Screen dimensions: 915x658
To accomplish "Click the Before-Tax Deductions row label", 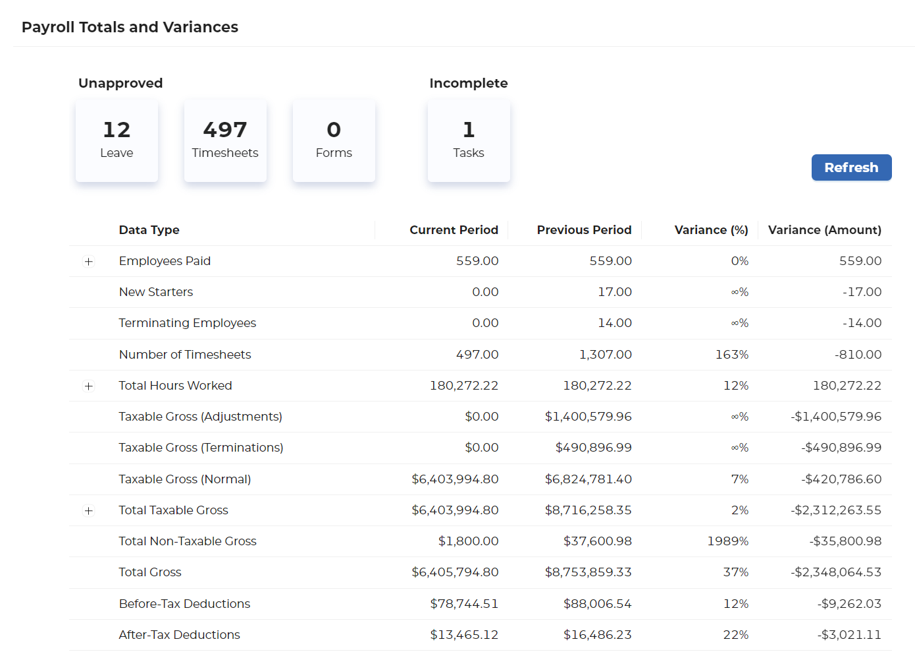I will pos(184,604).
